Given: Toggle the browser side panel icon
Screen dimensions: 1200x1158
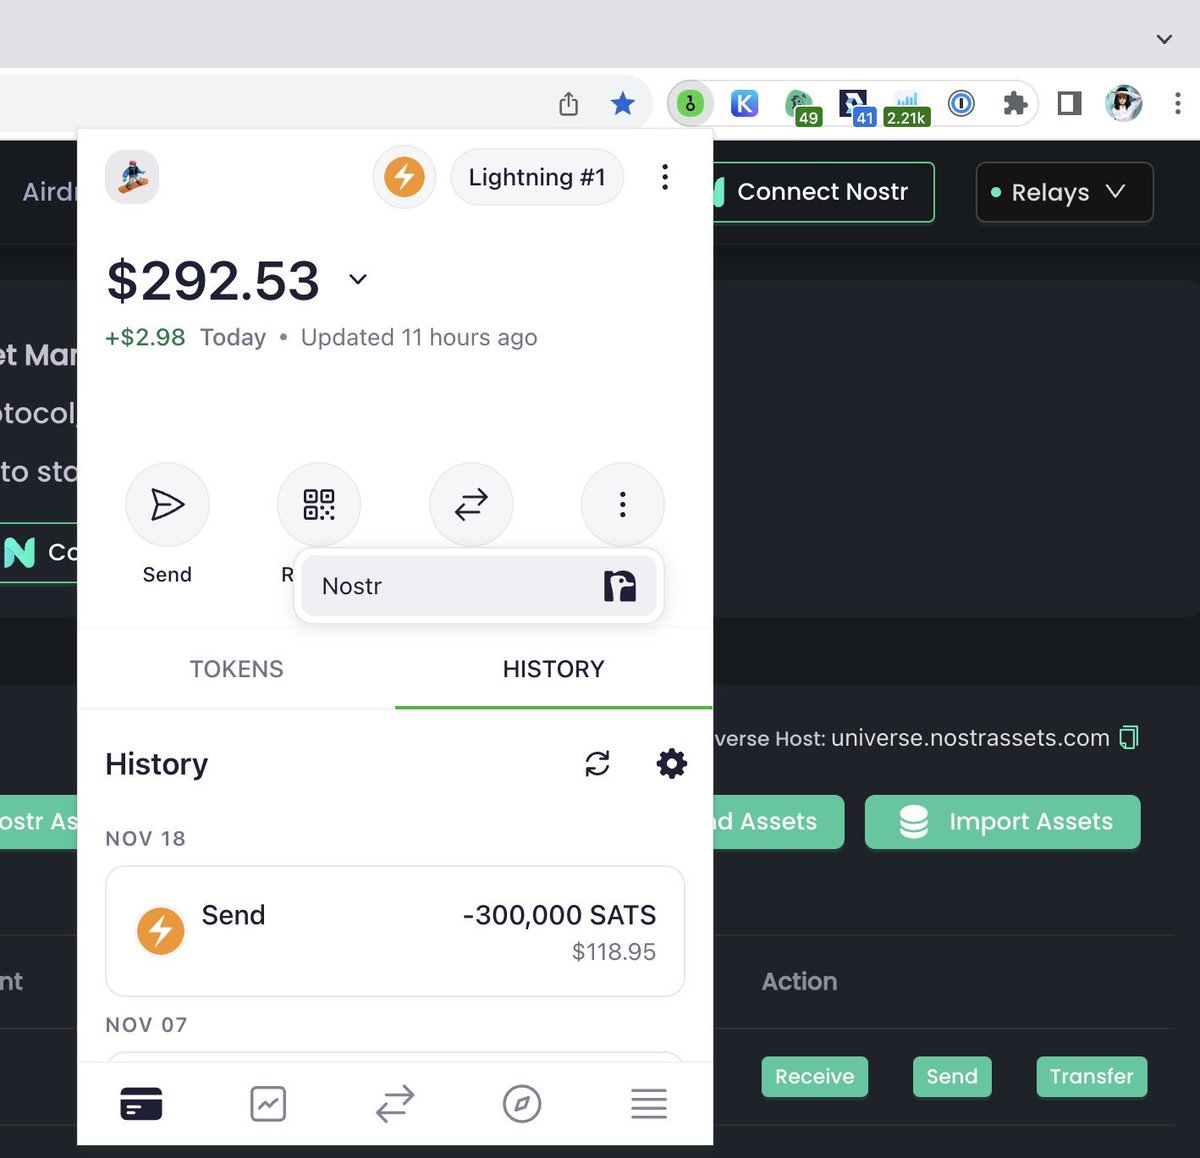Looking at the screenshot, I should (x=1069, y=103).
